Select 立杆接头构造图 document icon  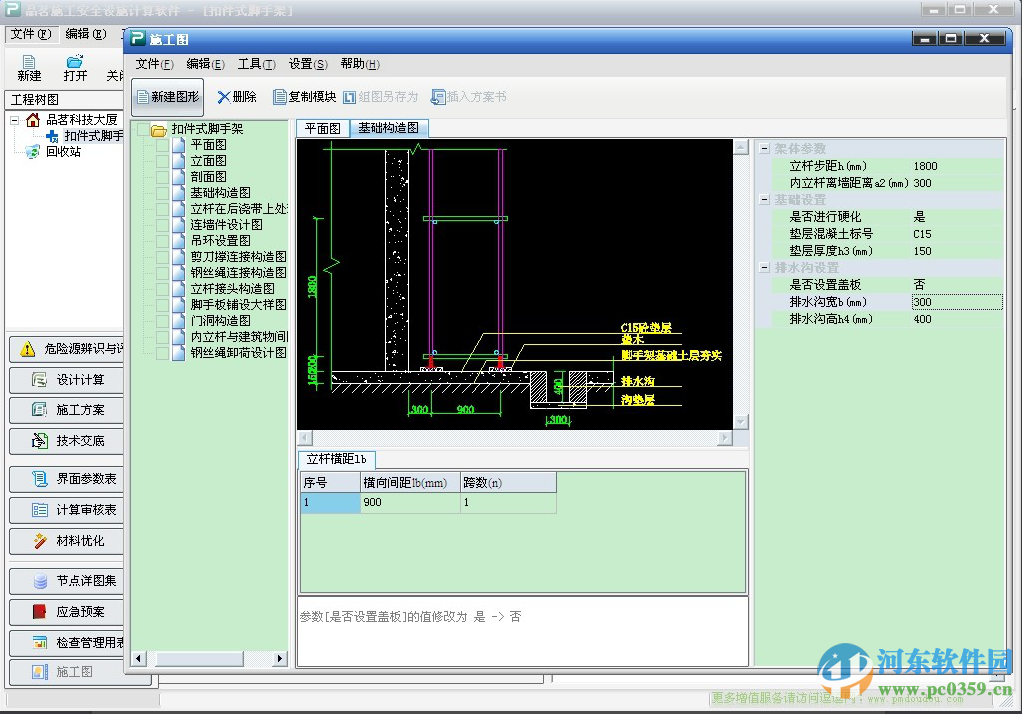click(179, 289)
